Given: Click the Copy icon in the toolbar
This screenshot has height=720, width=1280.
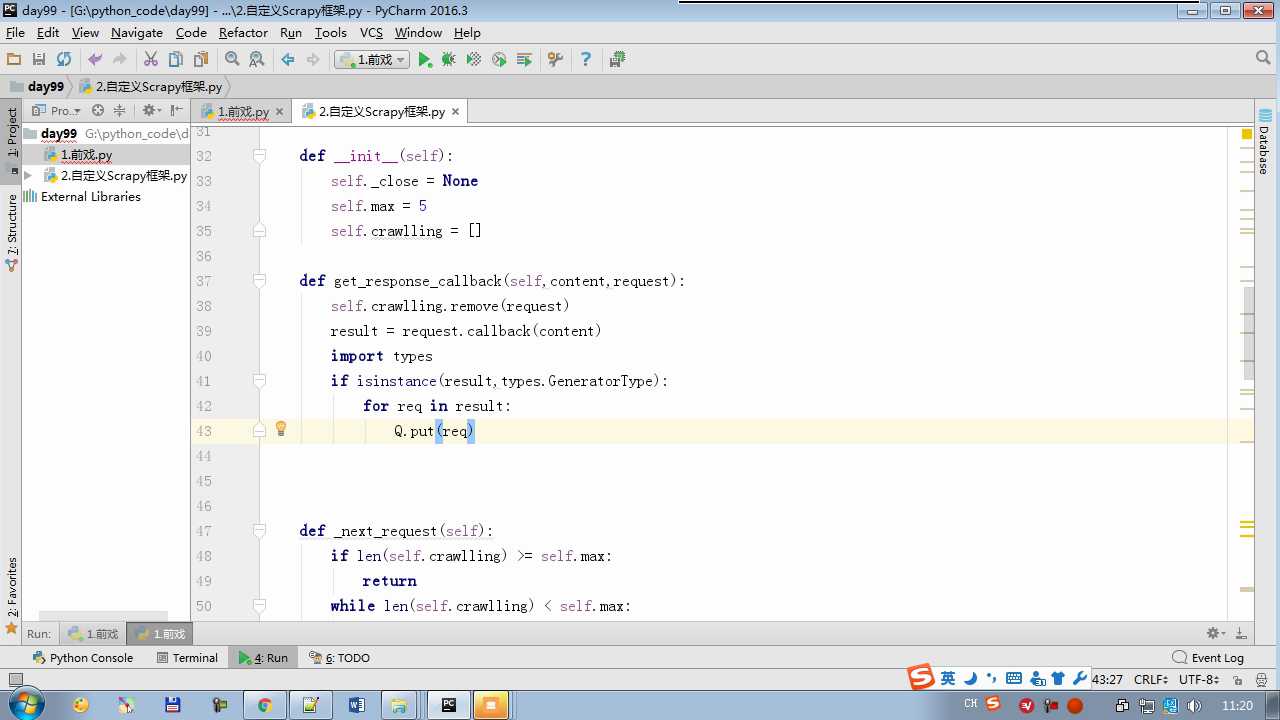Looking at the screenshot, I should click(176, 60).
